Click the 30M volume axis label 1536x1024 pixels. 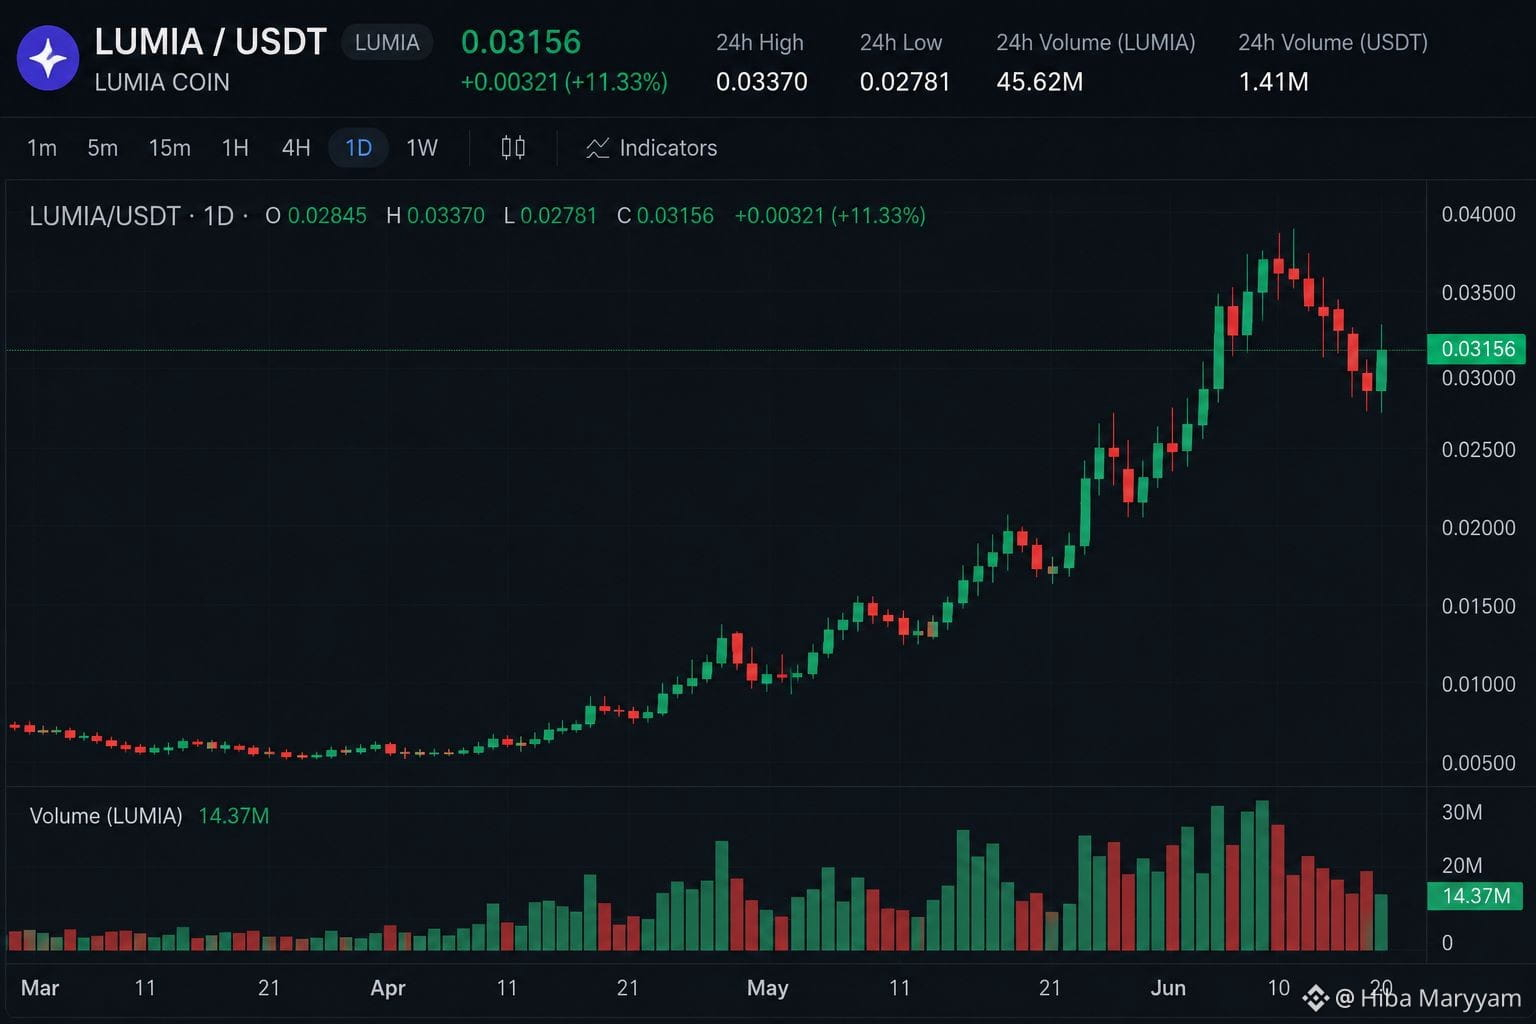pyautogui.click(x=1462, y=812)
